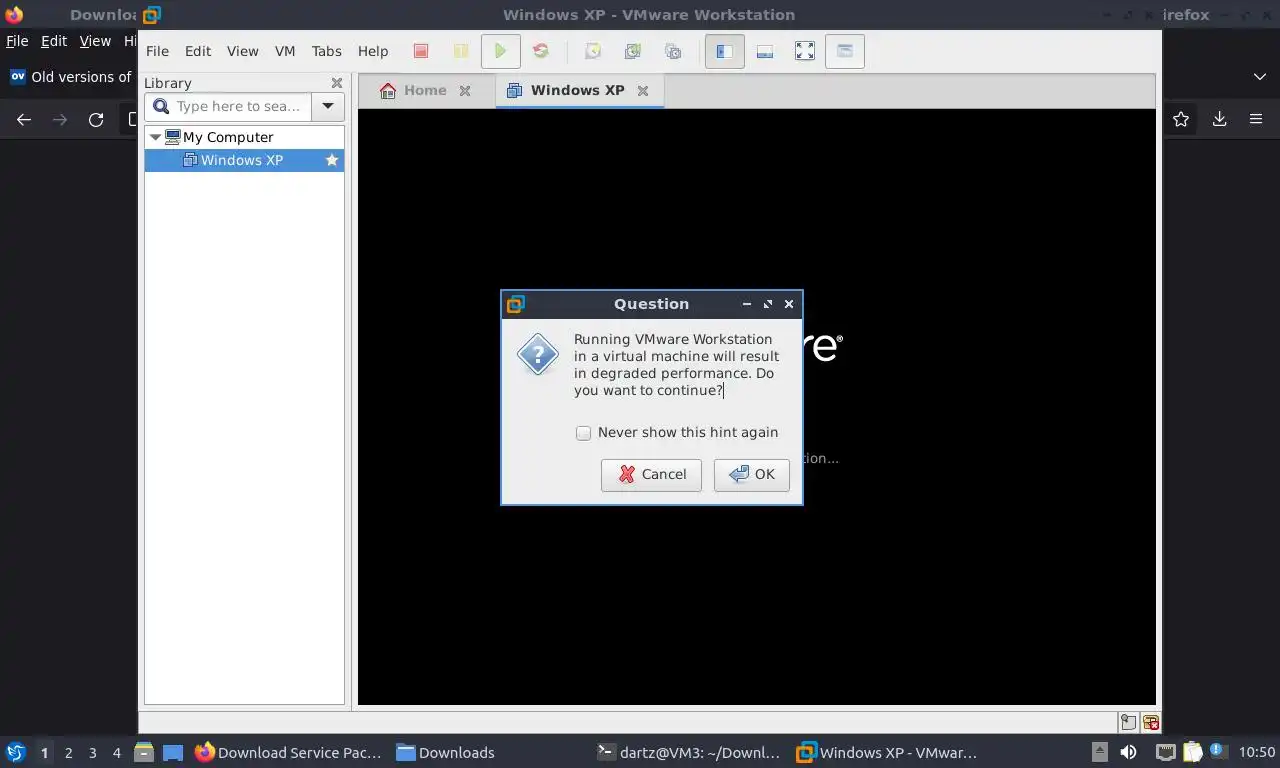Switch to workspace 2
Image resolution: width=1280 pixels, height=768 pixels.
click(68, 753)
